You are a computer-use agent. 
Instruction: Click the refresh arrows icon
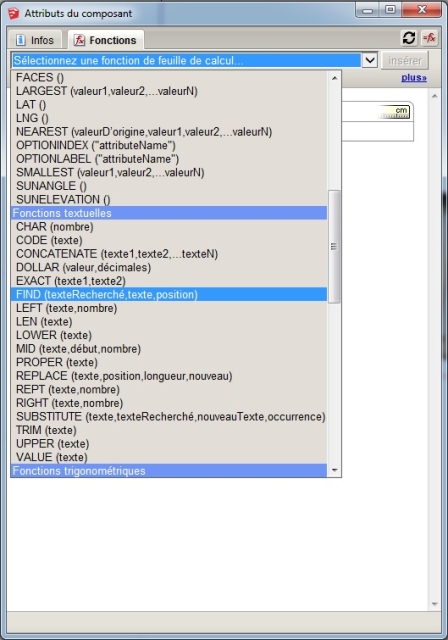(409, 38)
